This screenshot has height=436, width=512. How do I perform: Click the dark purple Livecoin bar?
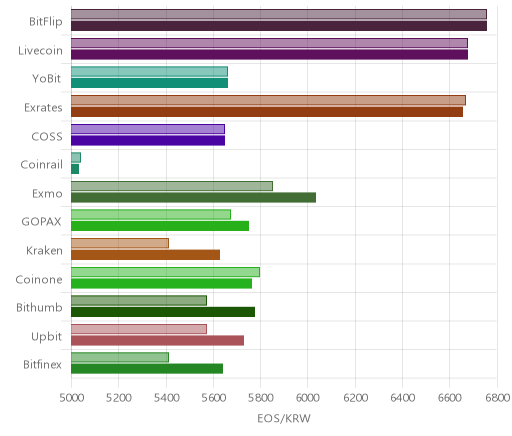pyautogui.click(x=269, y=55)
